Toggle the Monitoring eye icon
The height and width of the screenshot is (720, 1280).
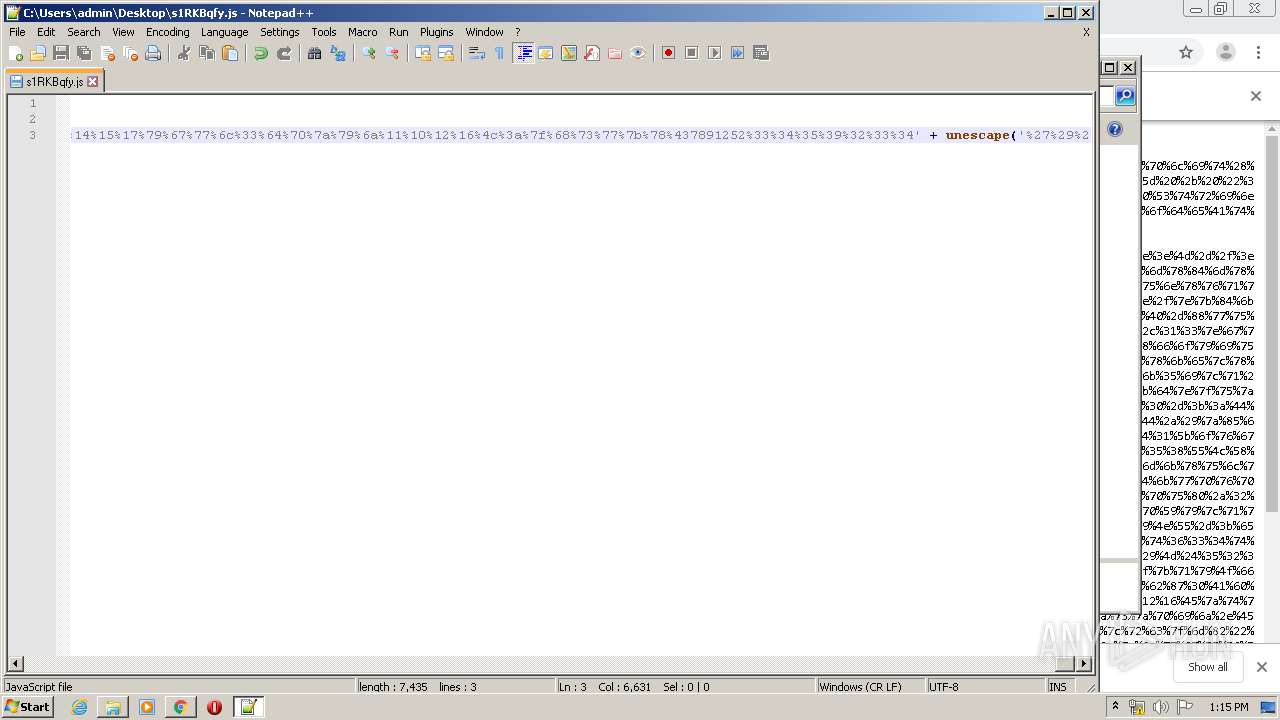click(638, 53)
